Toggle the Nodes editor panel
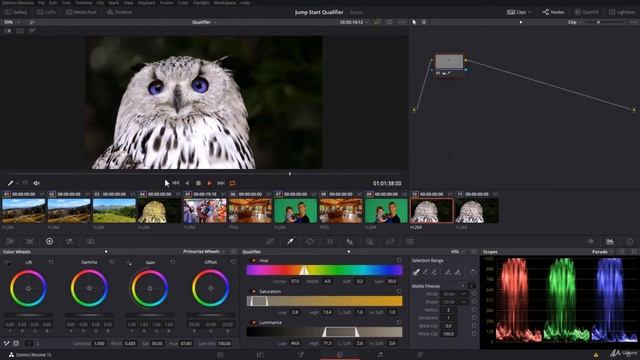 tap(553, 12)
